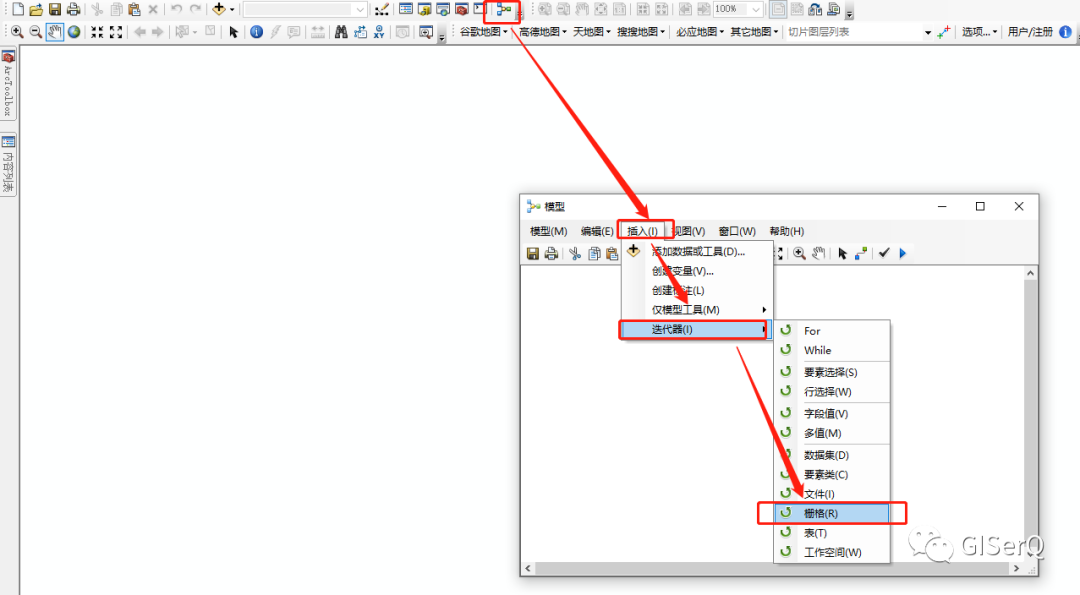Open the 谷歌地图 dropdown
This screenshot has height=595, width=1080.
[484, 32]
